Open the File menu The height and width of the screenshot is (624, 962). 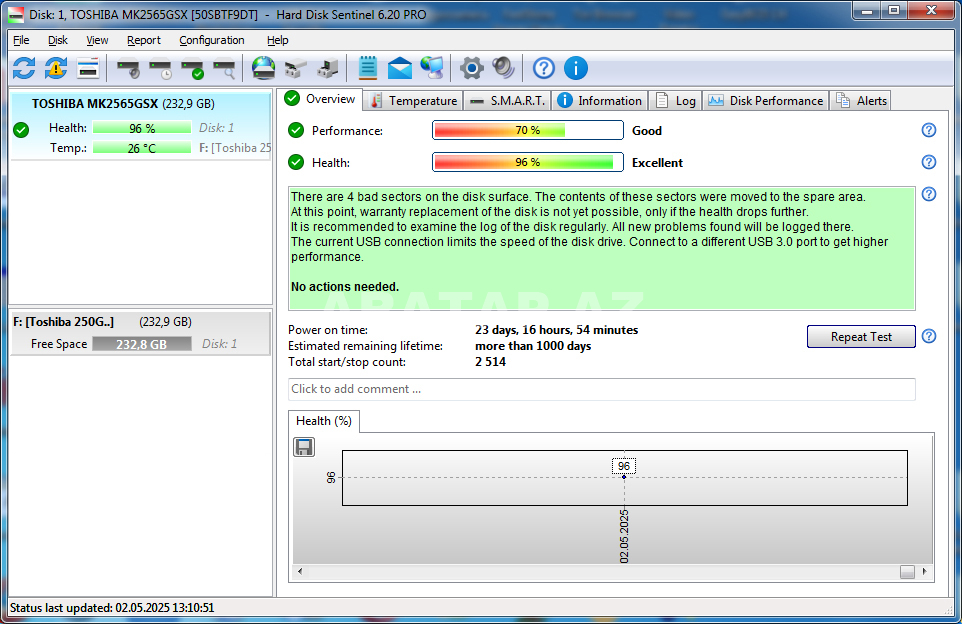point(21,40)
